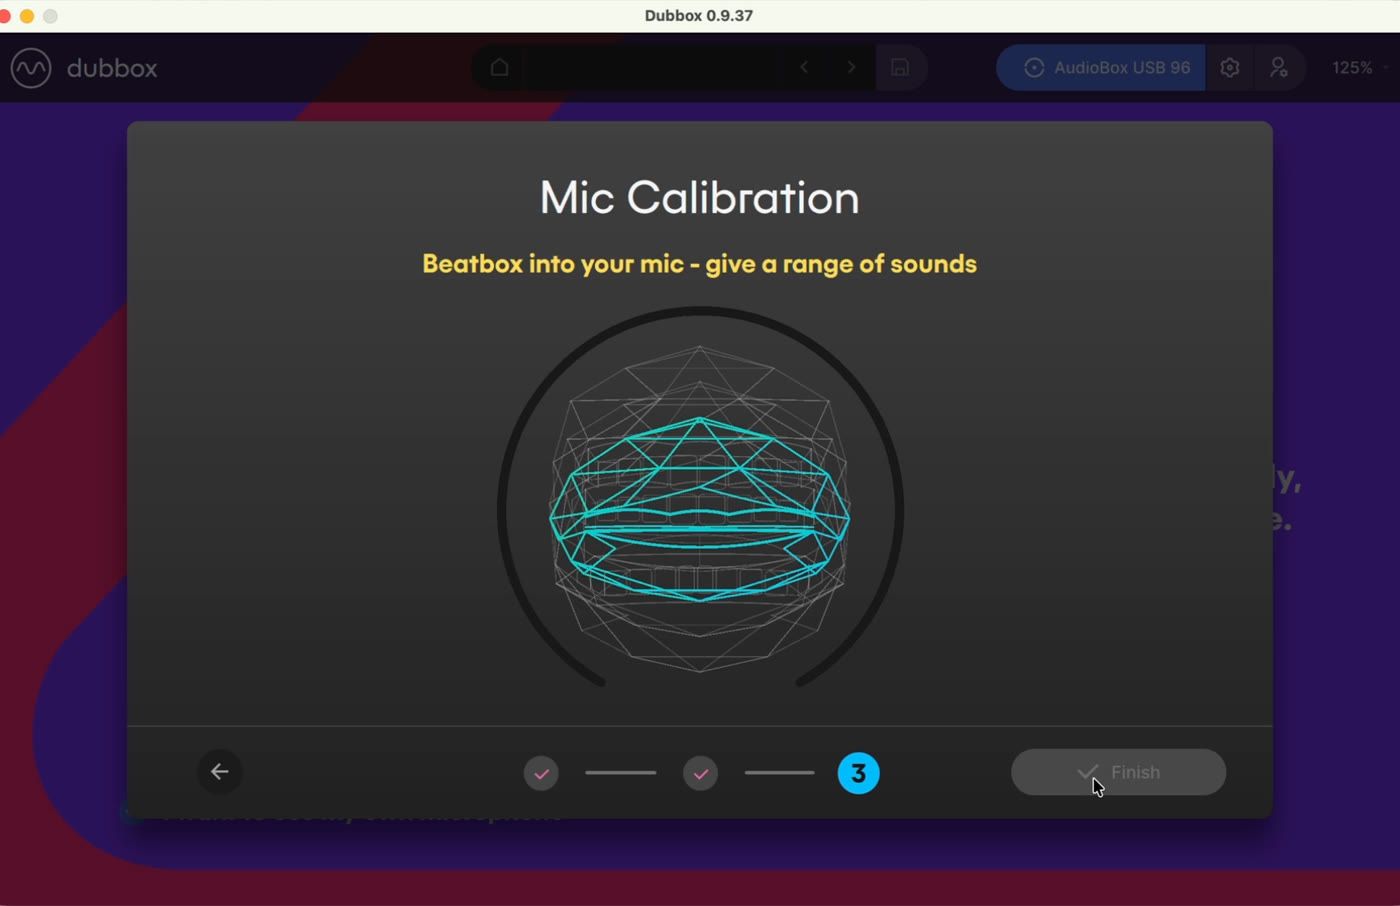Viewport: 1400px width, 906px height.
Task: Click the Finish button
Action: pos(1118,772)
